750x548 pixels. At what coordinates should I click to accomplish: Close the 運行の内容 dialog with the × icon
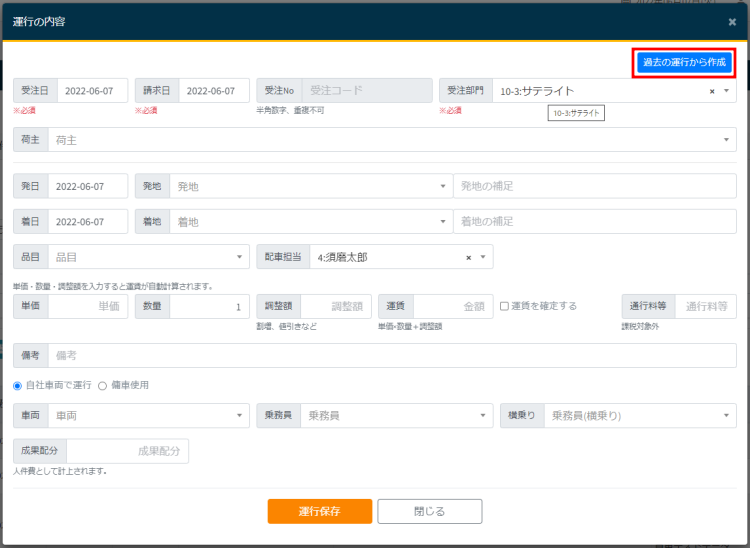pyautogui.click(x=731, y=21)
